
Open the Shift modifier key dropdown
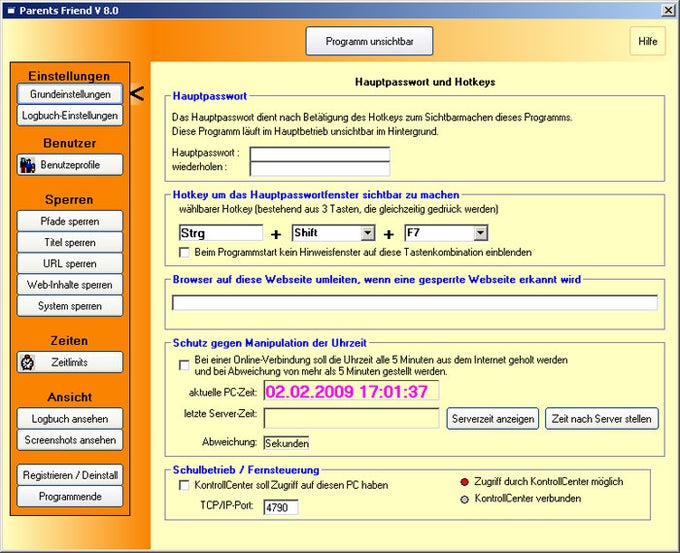point(368,233)
